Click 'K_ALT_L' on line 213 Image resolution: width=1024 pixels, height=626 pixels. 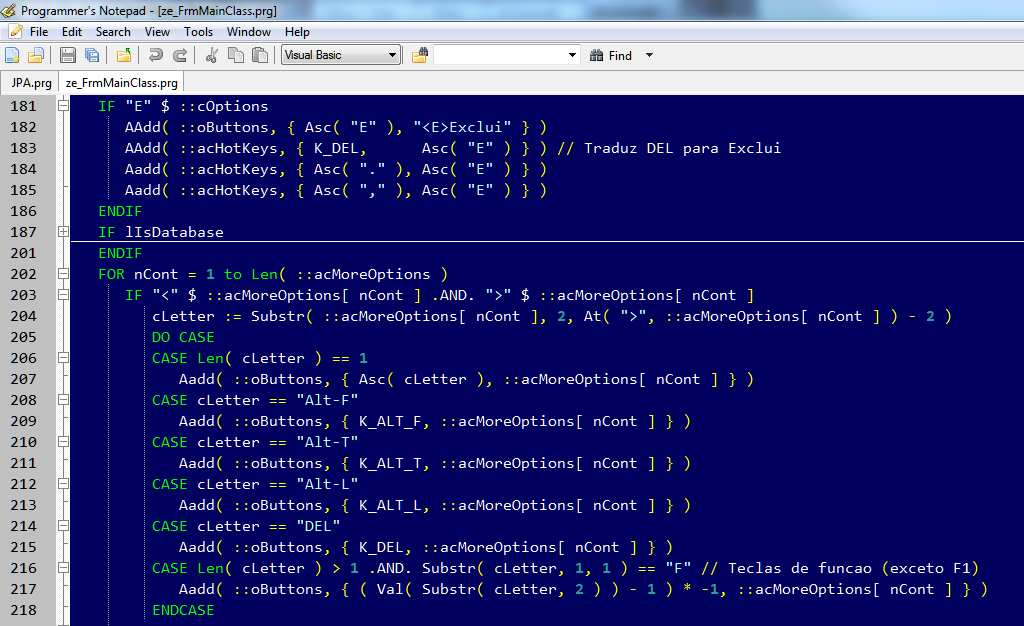pos(390,505)
